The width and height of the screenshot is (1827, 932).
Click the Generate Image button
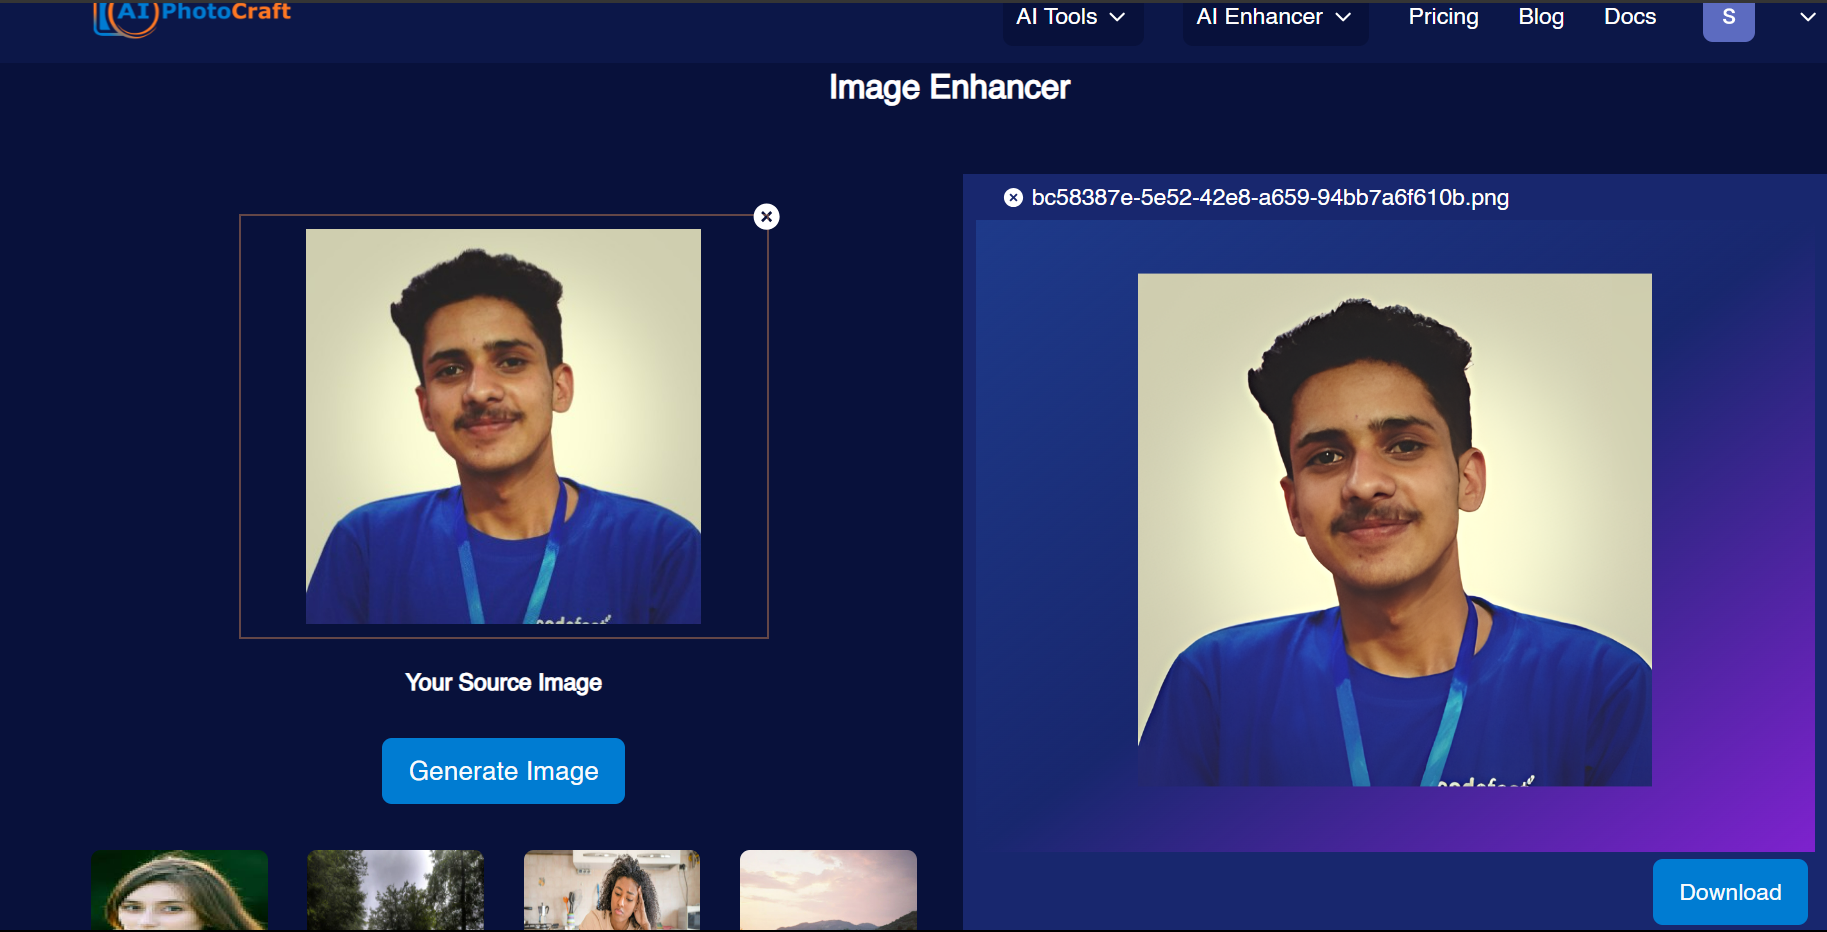point(503,771)
